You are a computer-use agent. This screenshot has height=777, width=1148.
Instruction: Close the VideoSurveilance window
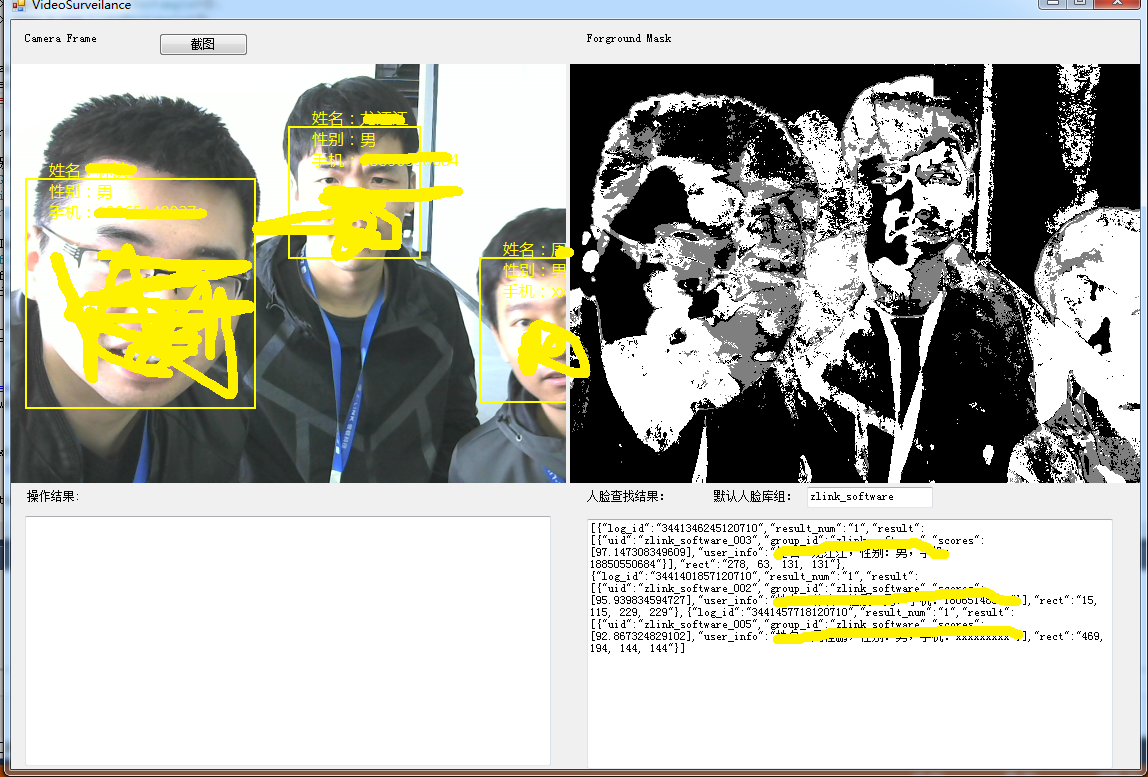[1118, 3]
